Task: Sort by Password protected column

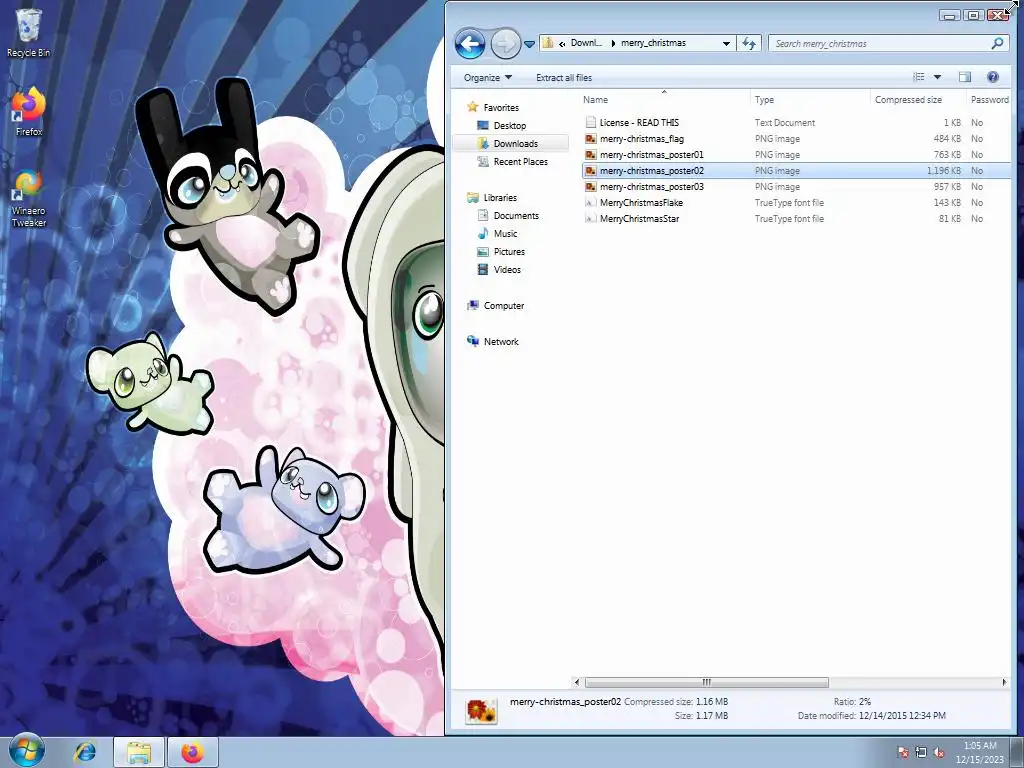Action: 988,99
